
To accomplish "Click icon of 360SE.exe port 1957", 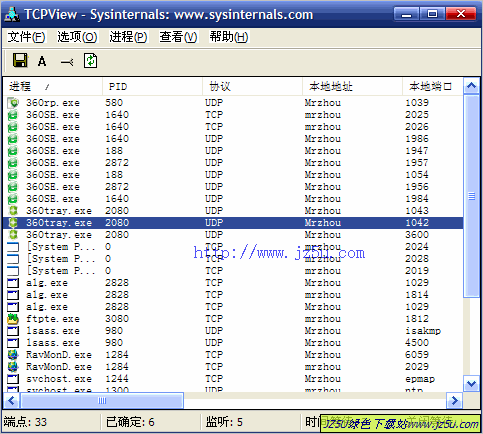I will pos(13,163).
